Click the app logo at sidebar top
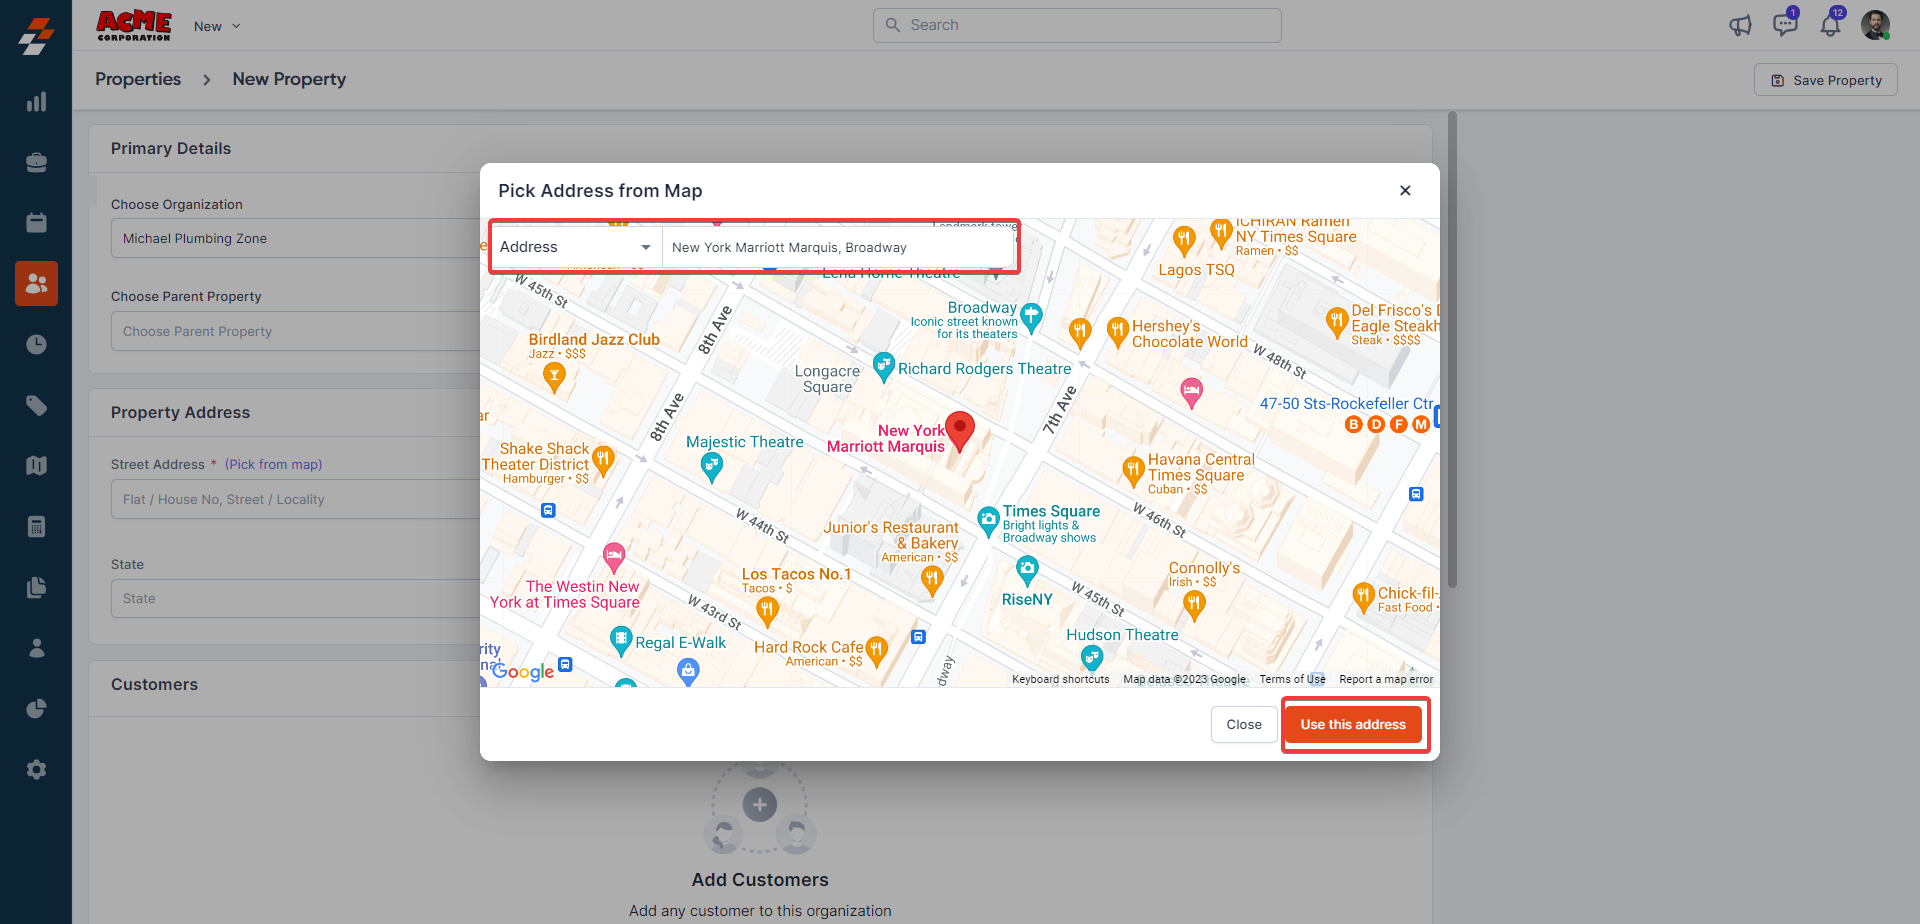 36,36
